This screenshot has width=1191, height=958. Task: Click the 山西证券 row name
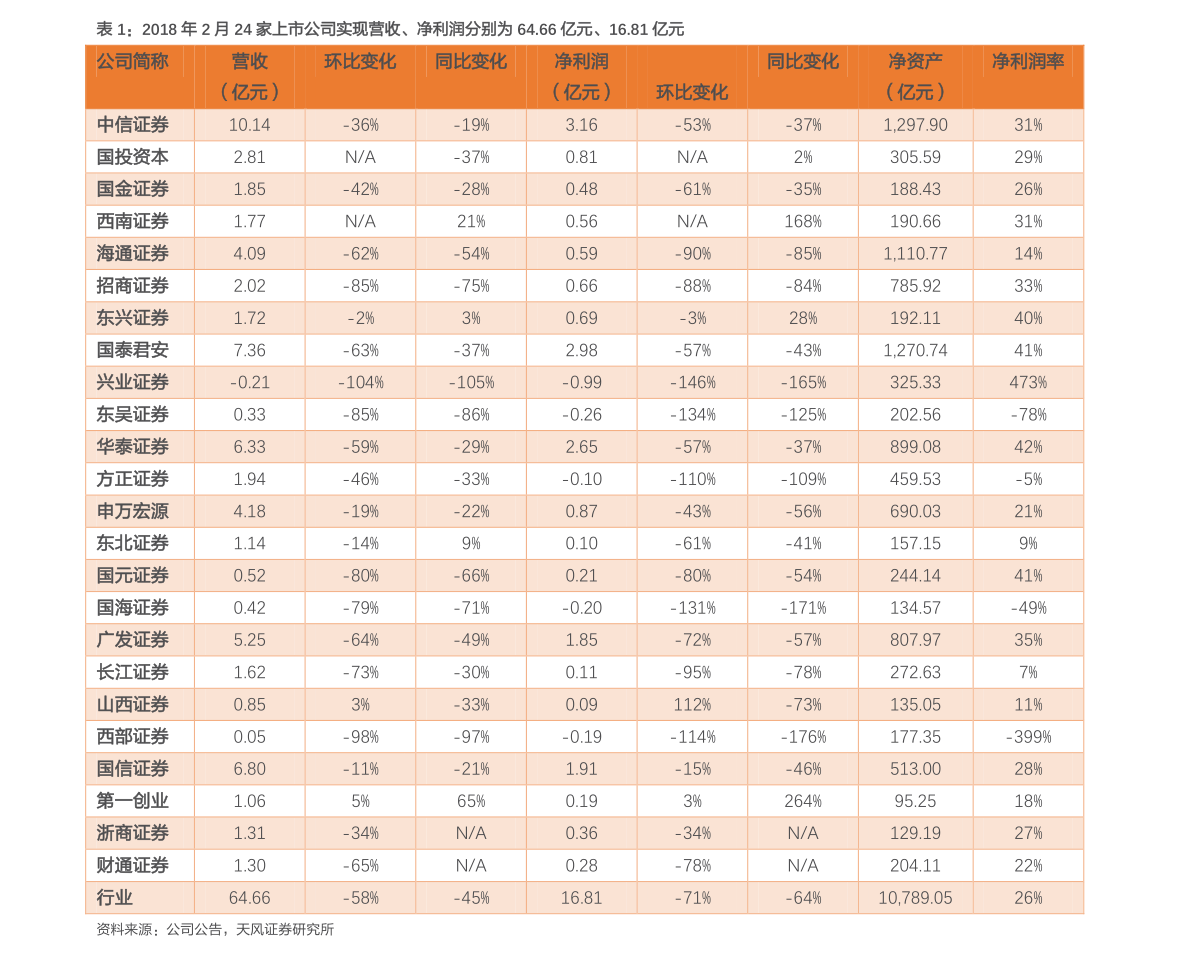click(x=132, y=704)
